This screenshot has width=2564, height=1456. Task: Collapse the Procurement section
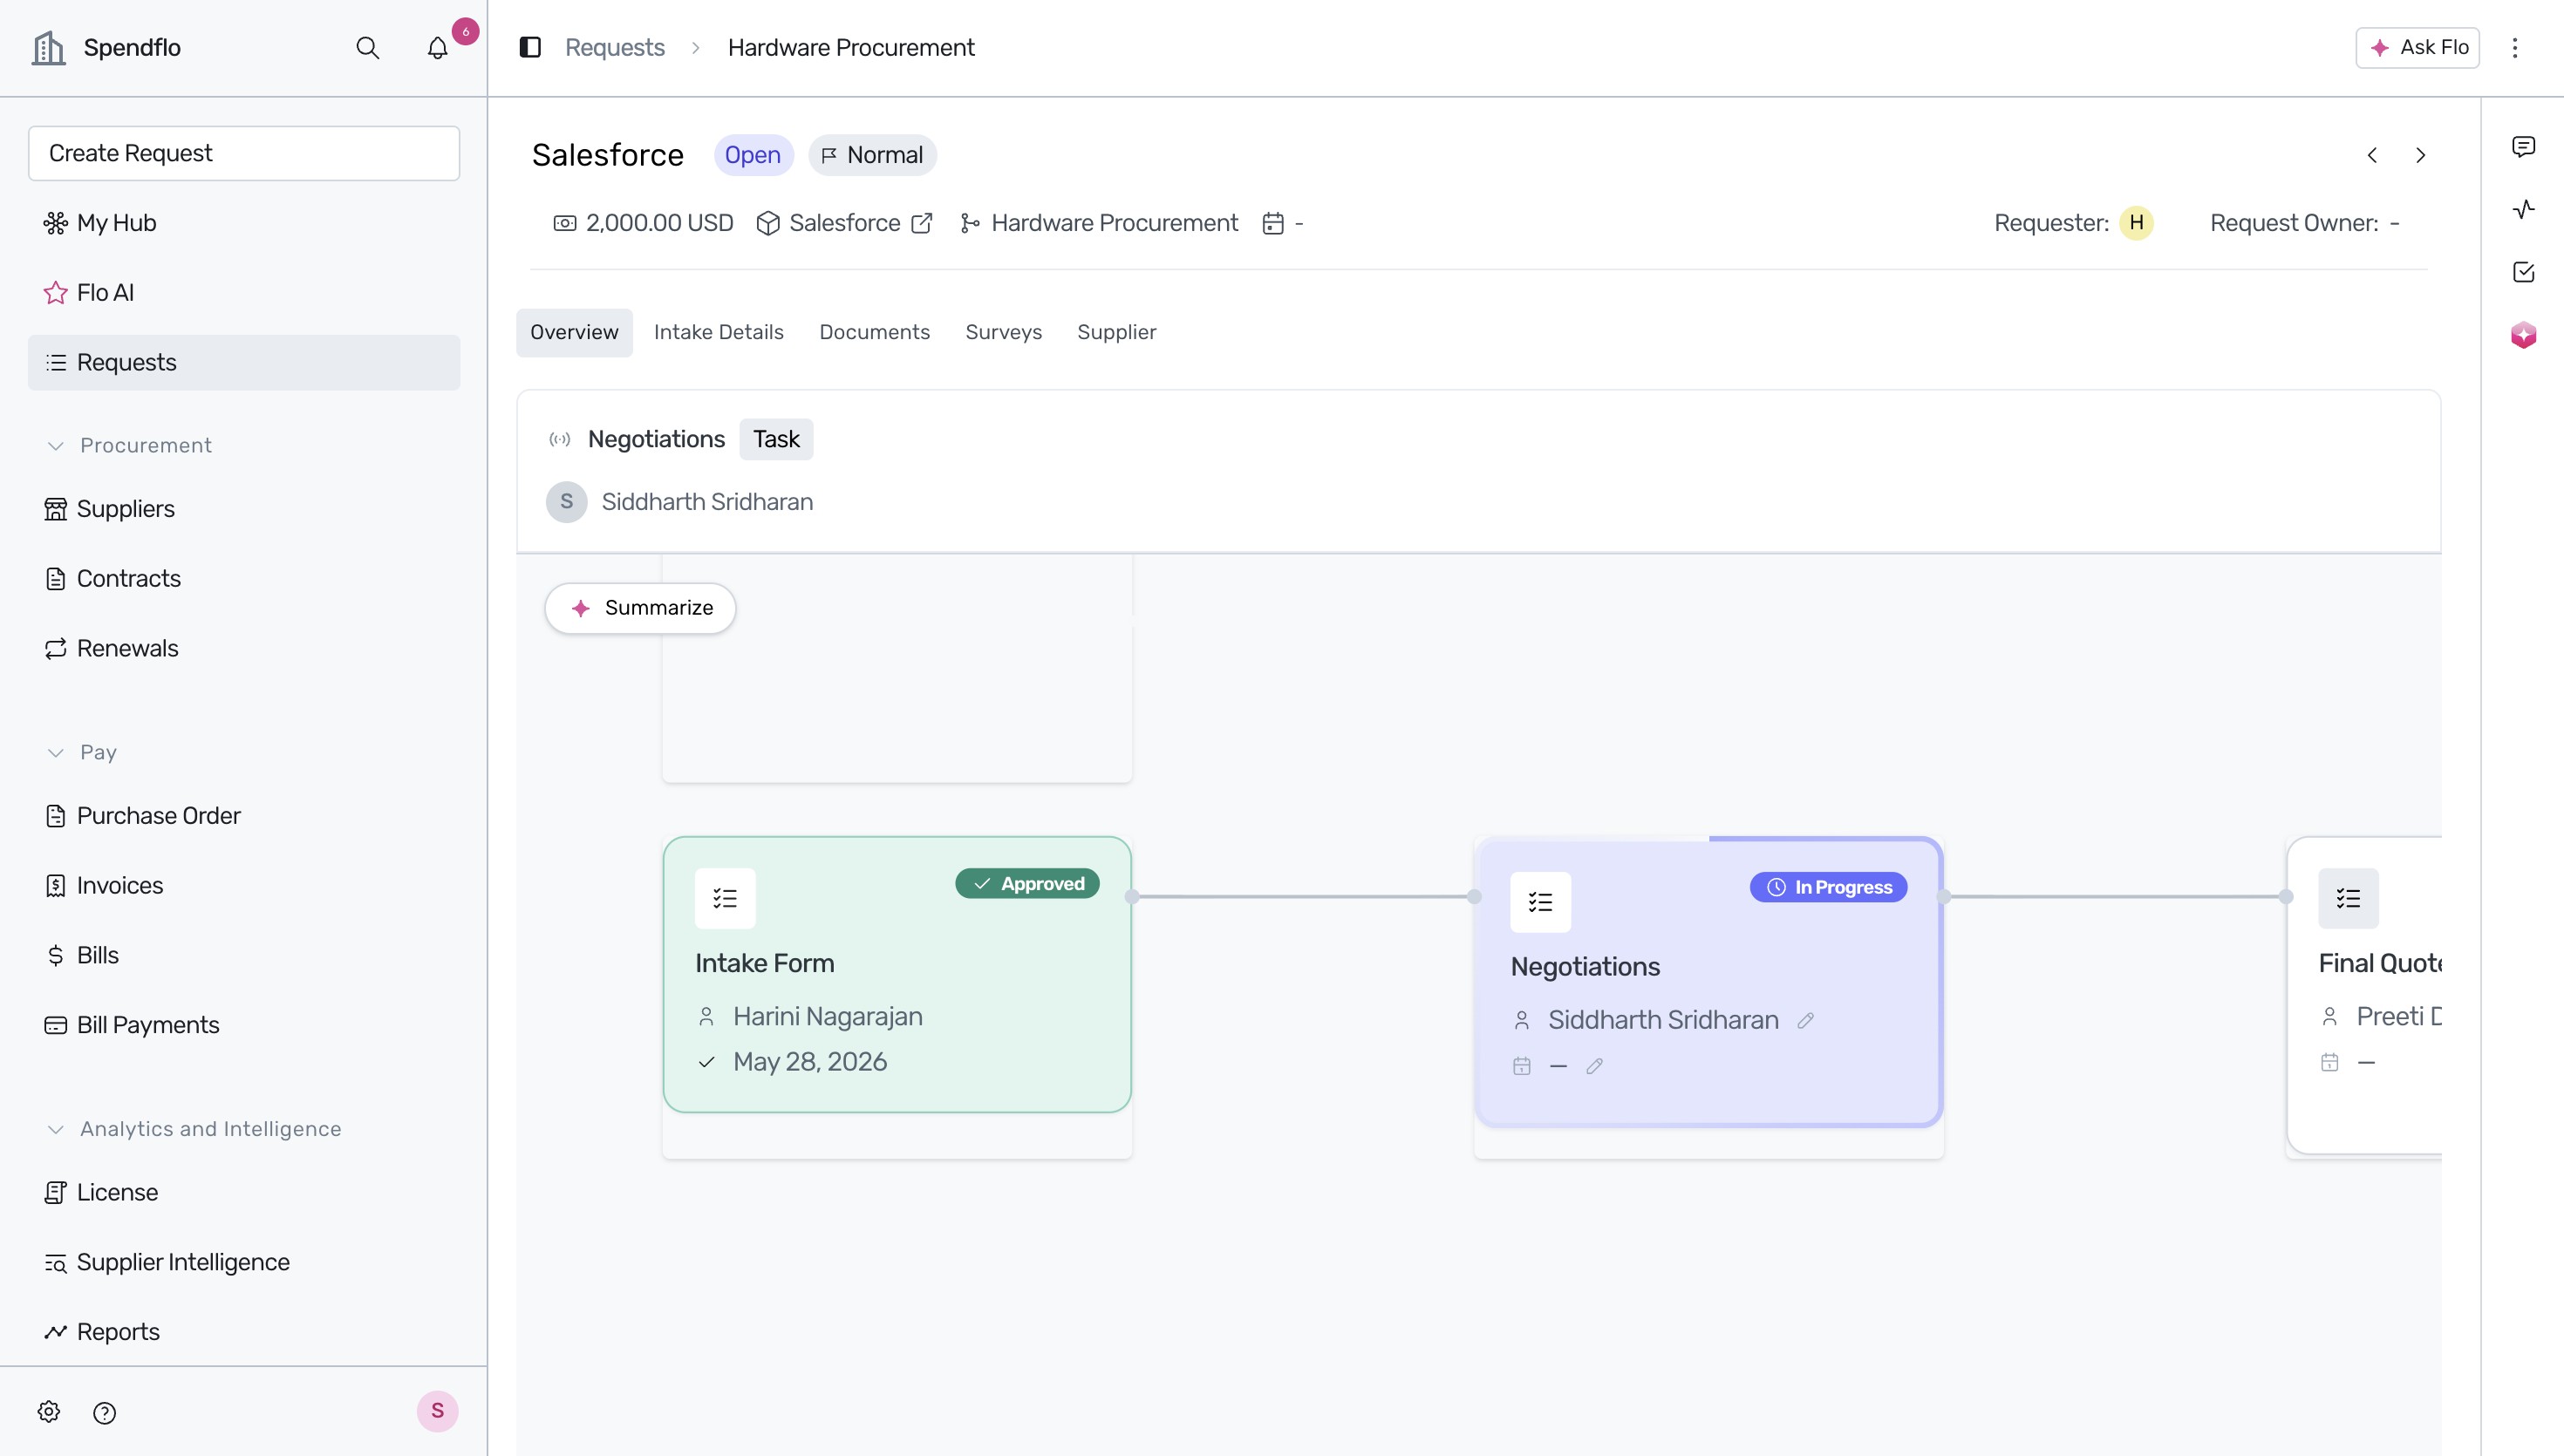[56, 446]
